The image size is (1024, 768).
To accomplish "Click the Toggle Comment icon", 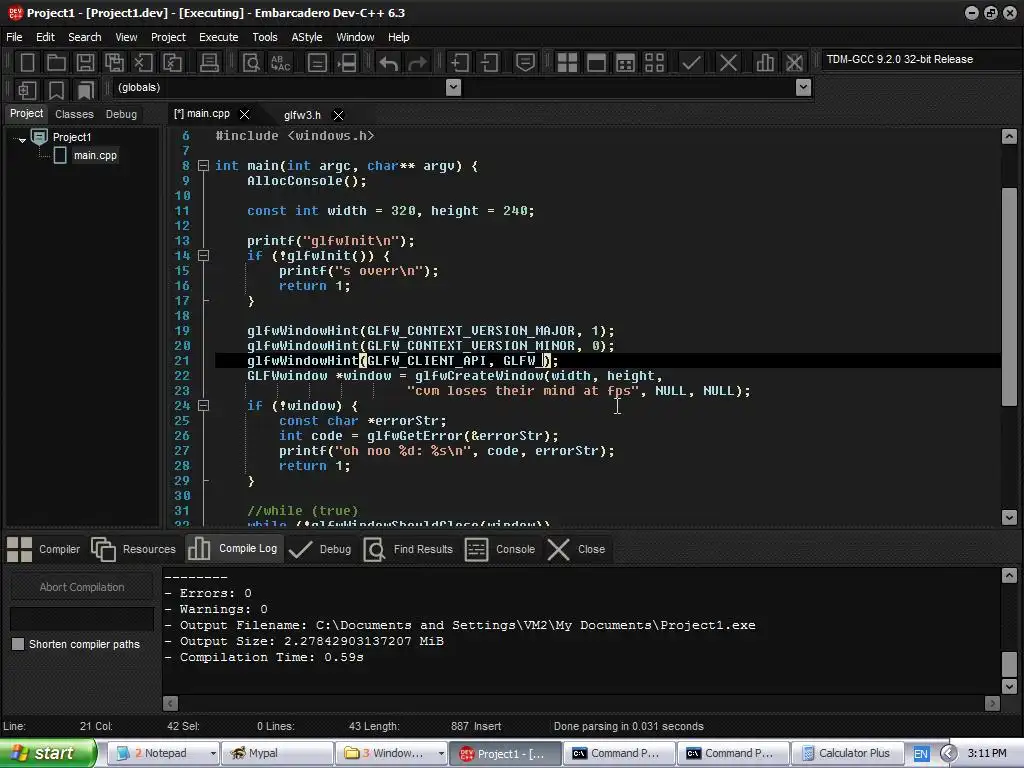I will tap(526, 63).
